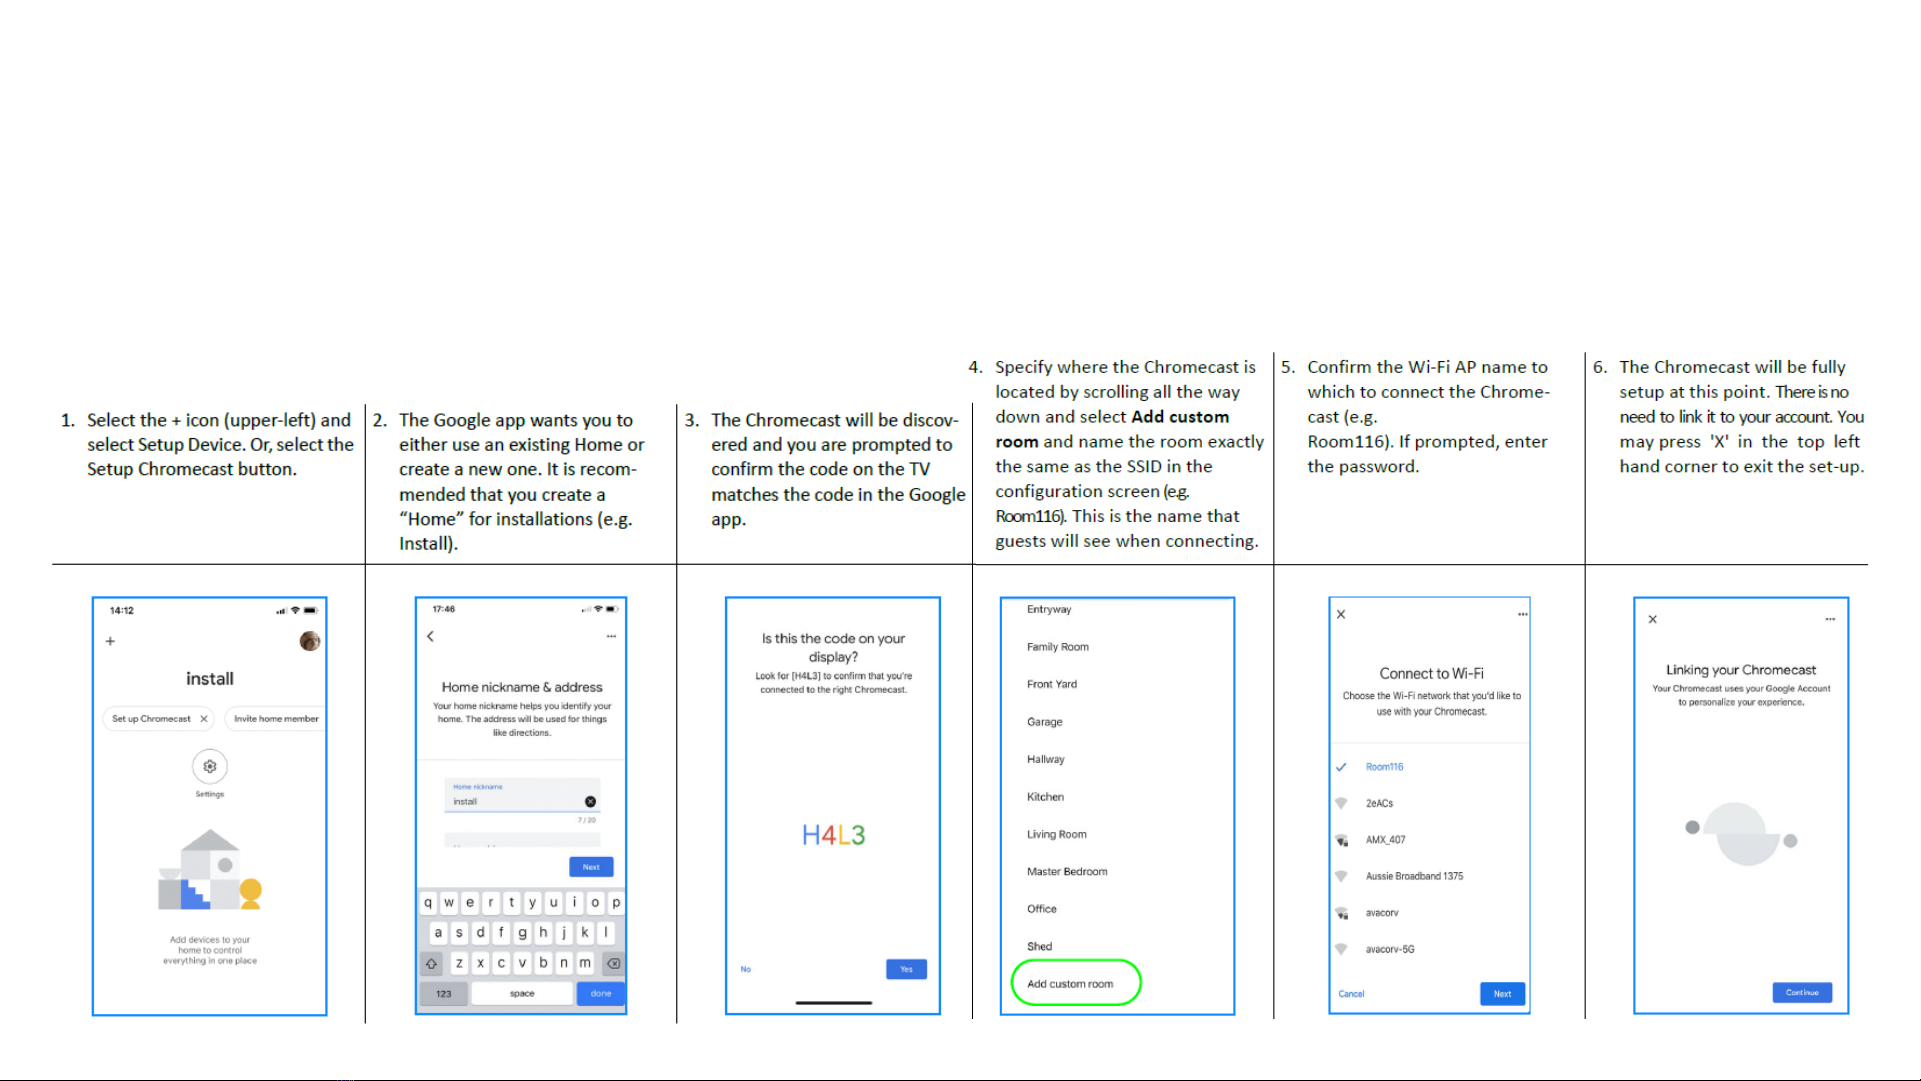Select Entryway from the room list
This screenshot has height=1081, width=1921.
[x=1049, y=609]
